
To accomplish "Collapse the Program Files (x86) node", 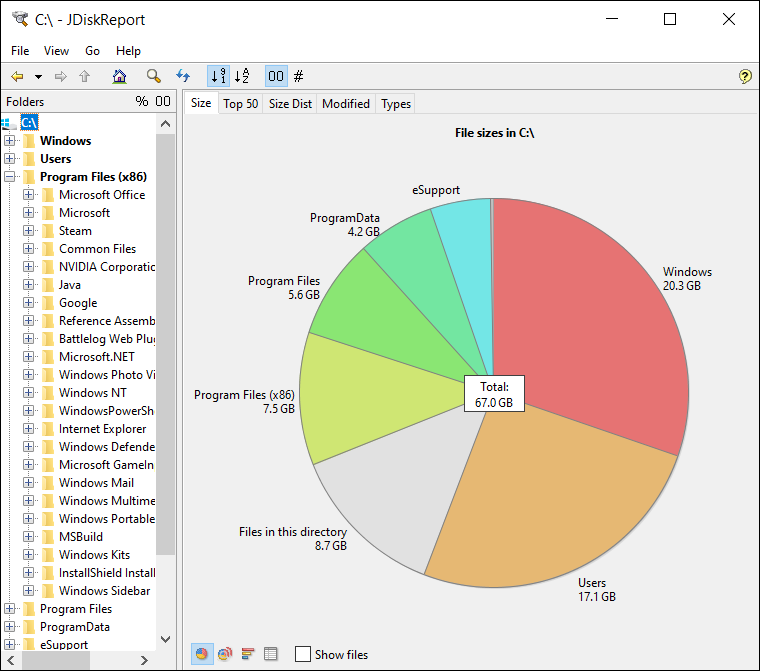I will click(9, 176).
